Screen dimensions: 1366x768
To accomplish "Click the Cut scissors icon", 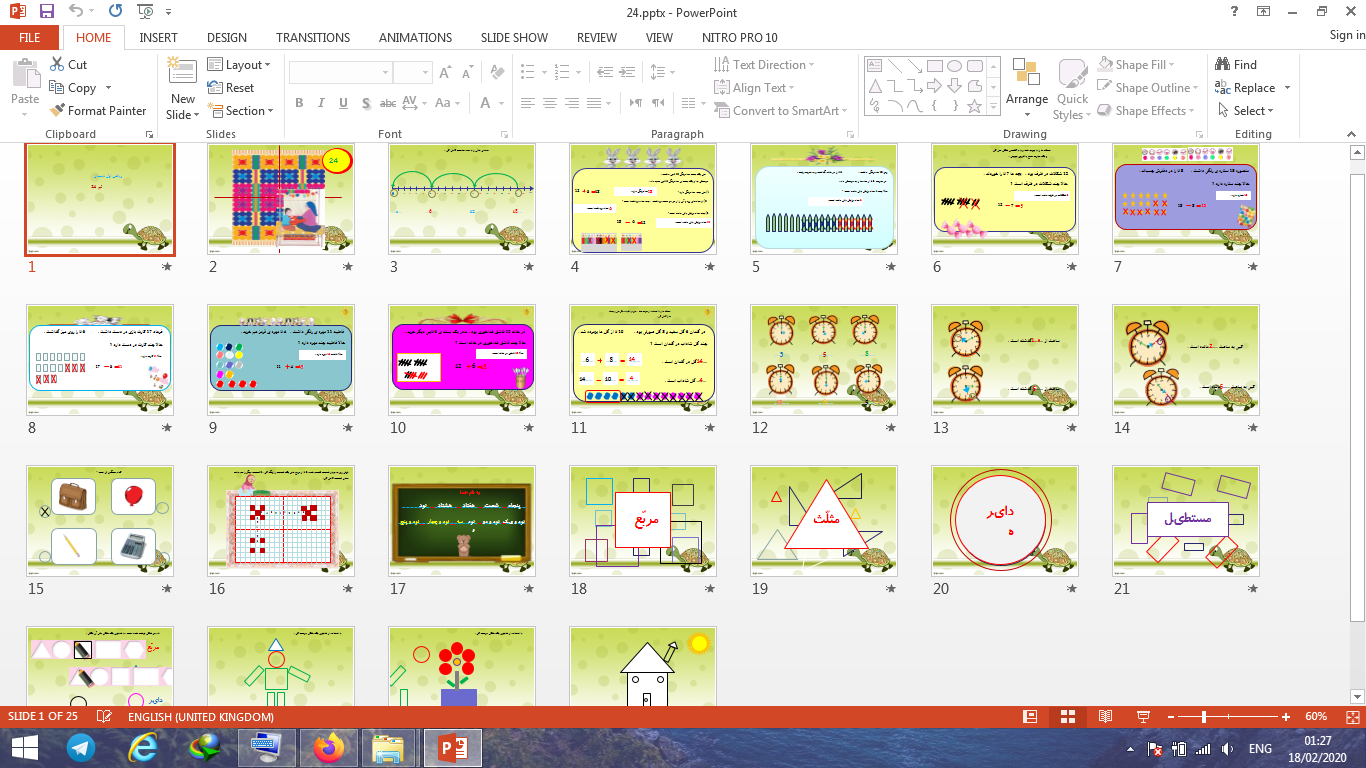I will click(57, 65).
